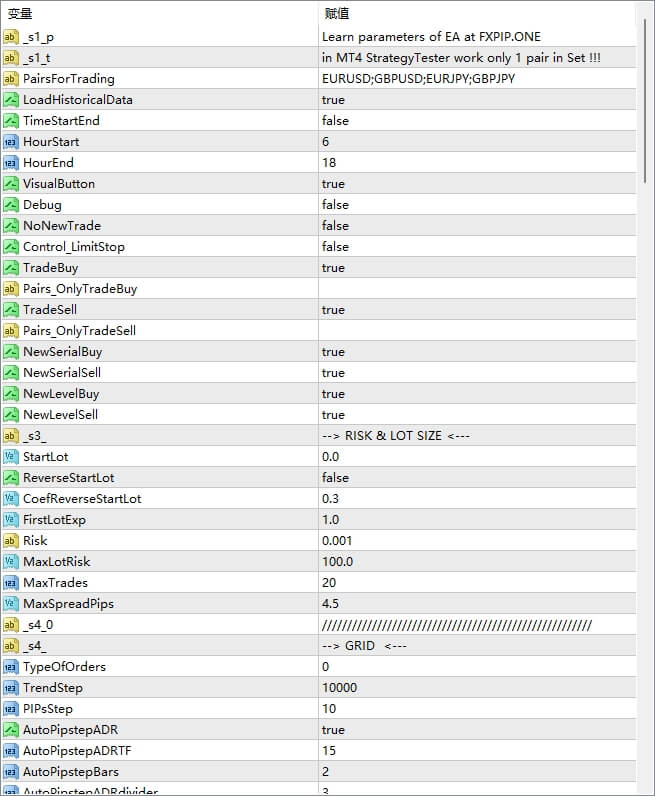The width and height of the screenshot is (655, 796).
Task: Edit the StartLot value 0.0
Action: click(x=331, y=457)
